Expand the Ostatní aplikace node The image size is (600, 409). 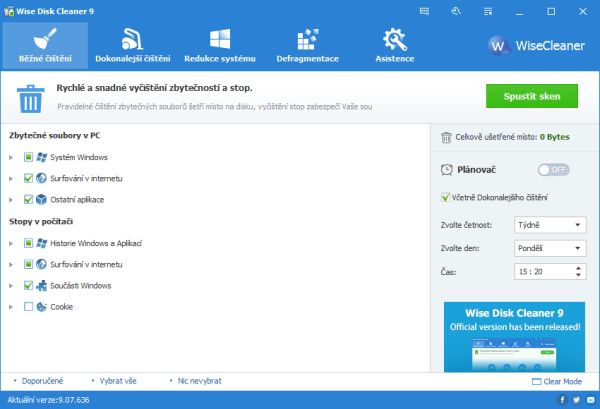point(11,200)
